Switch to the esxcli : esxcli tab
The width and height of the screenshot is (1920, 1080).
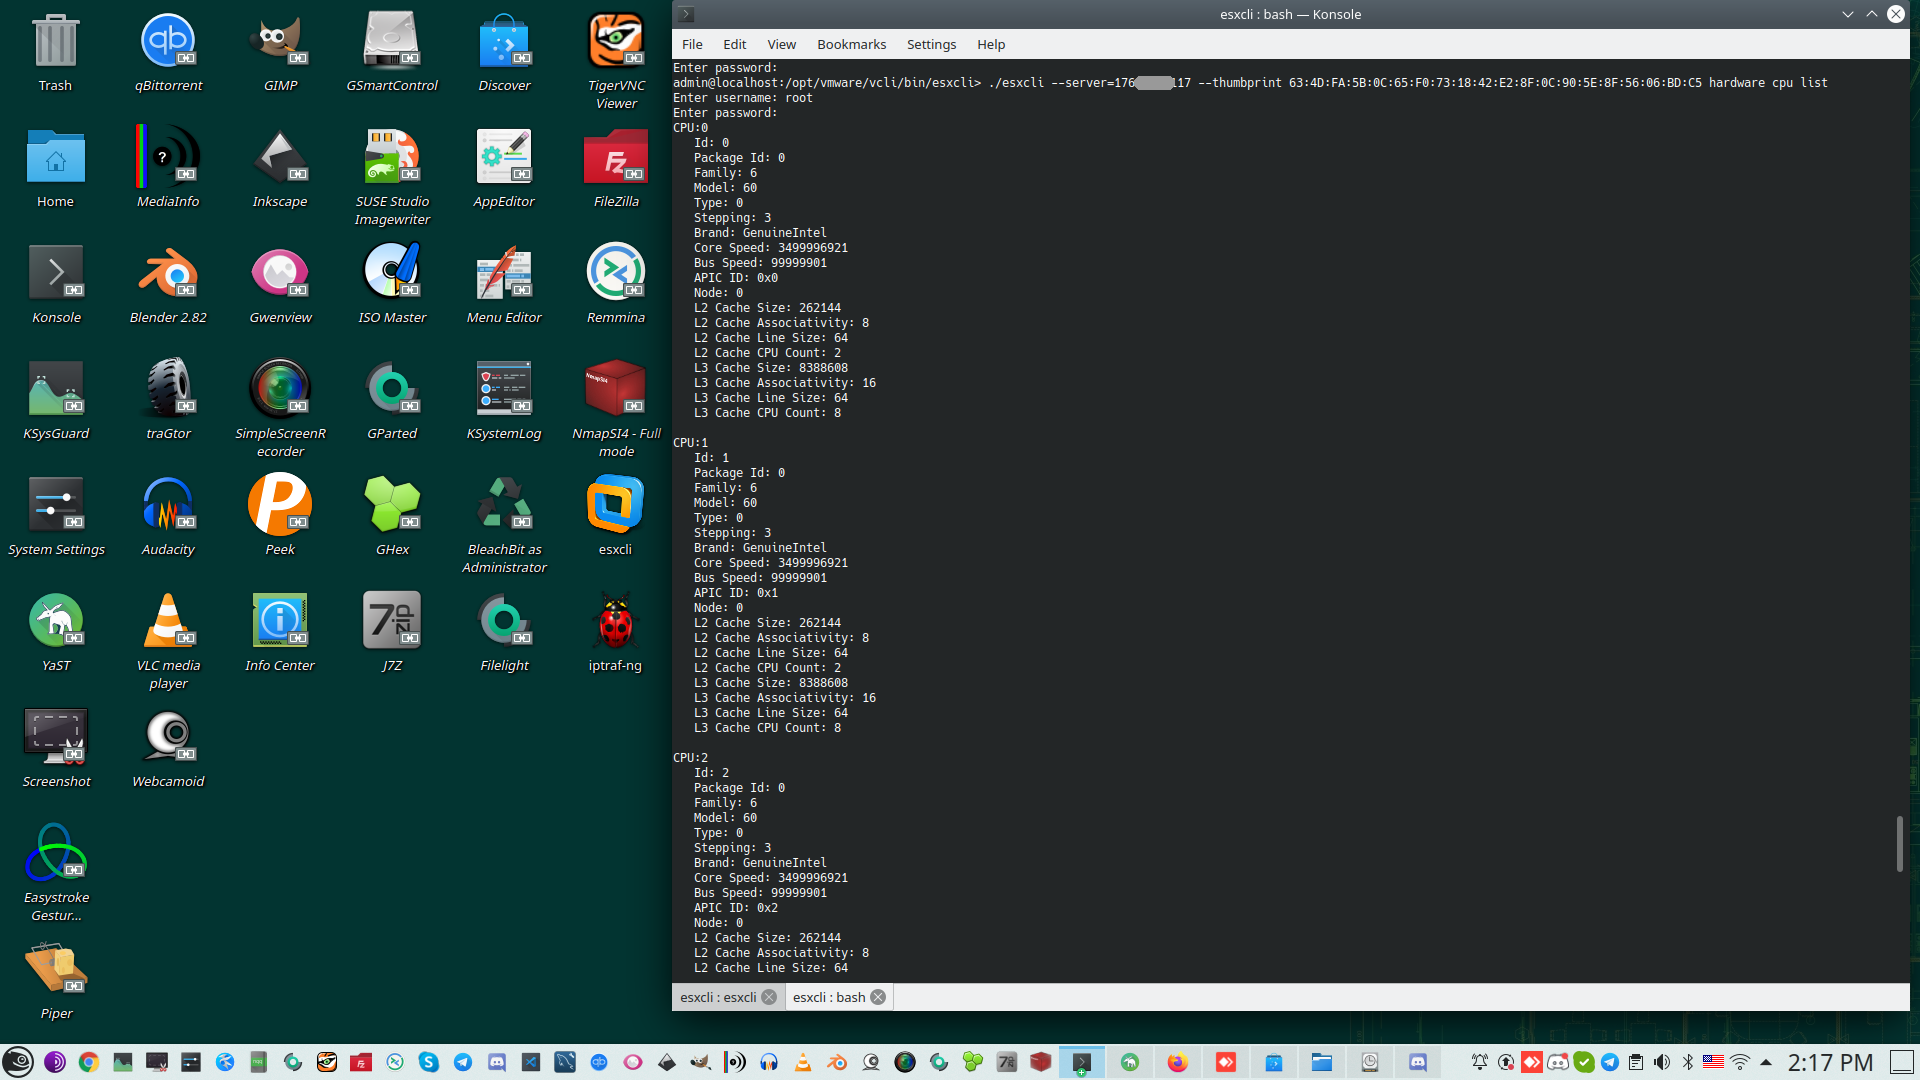[x=718, y=997]
